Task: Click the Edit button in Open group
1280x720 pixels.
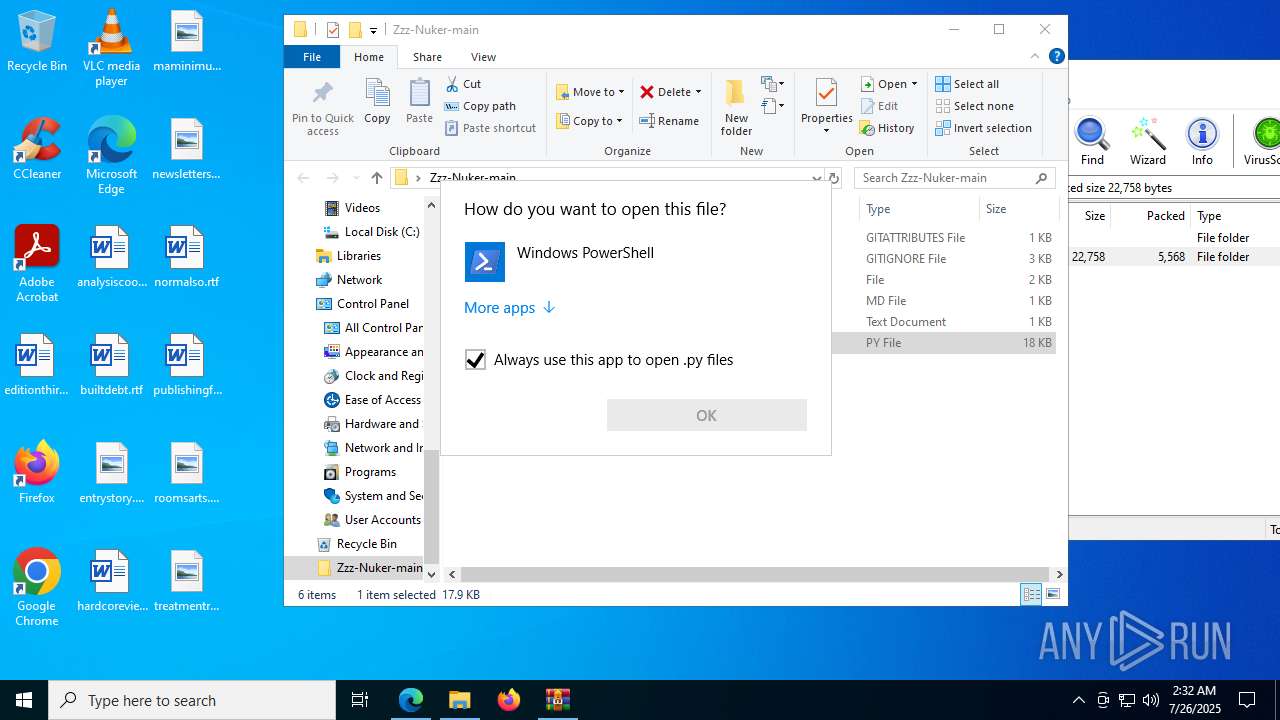Action: [880, 106]
